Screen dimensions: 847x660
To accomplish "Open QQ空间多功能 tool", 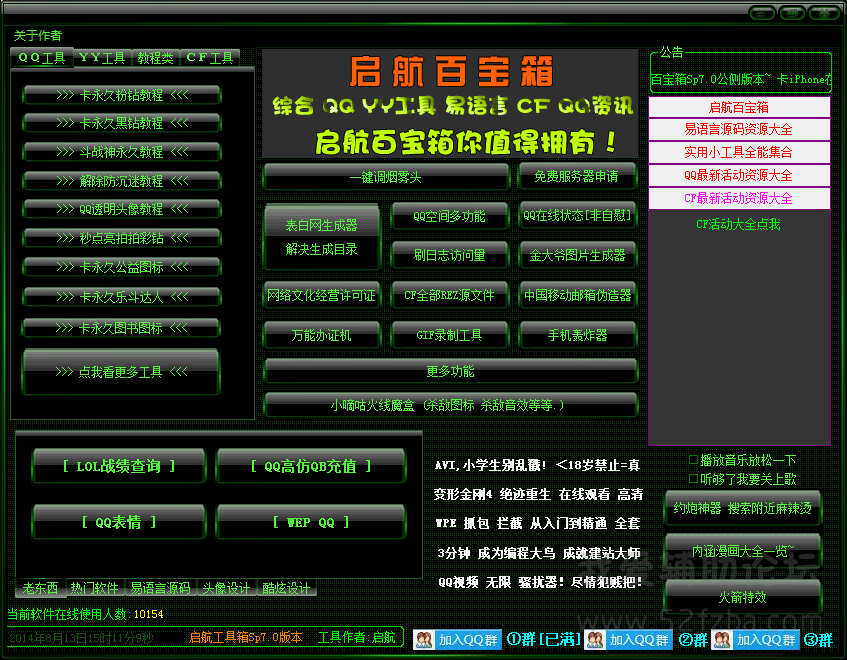I will pyautogui.click(x=449, y=216).
